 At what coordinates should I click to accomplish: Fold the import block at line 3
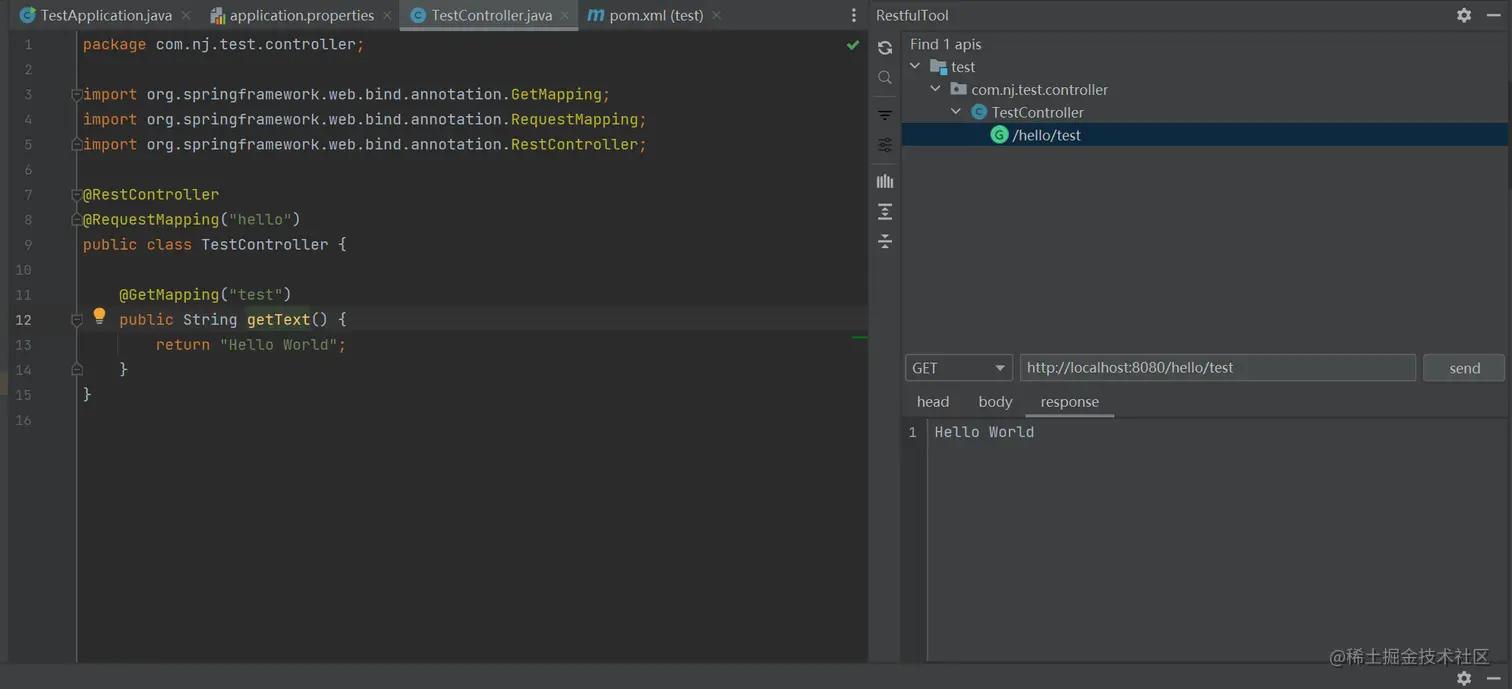click(x=76, y=95)
